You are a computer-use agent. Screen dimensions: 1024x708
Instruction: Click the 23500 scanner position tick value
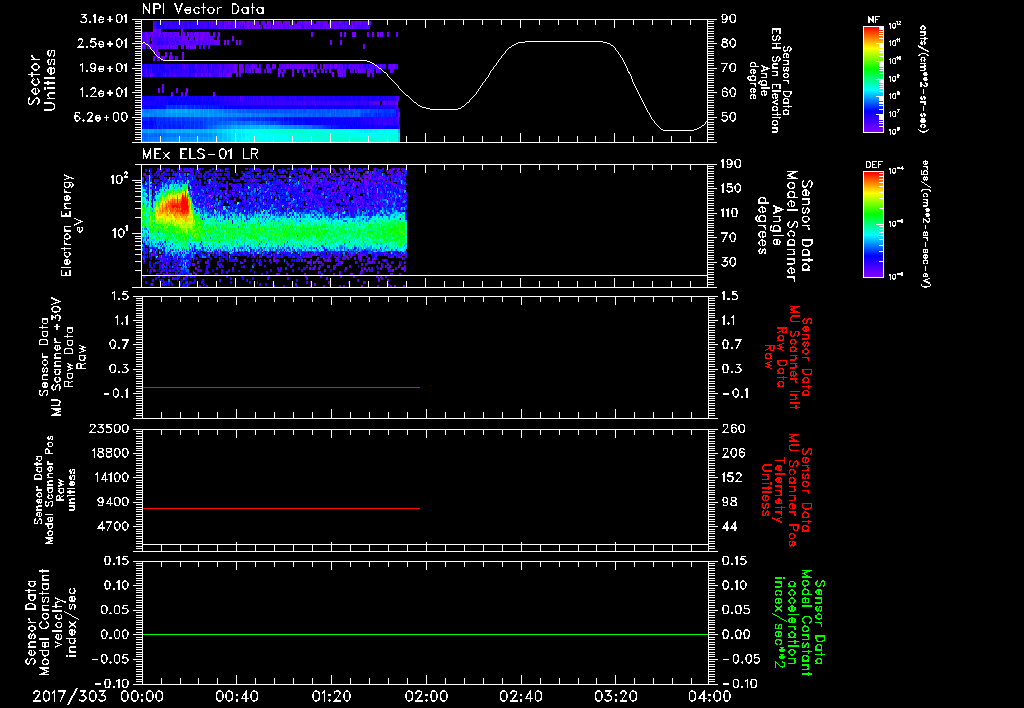pyautogui.click(x=108, y=428)
